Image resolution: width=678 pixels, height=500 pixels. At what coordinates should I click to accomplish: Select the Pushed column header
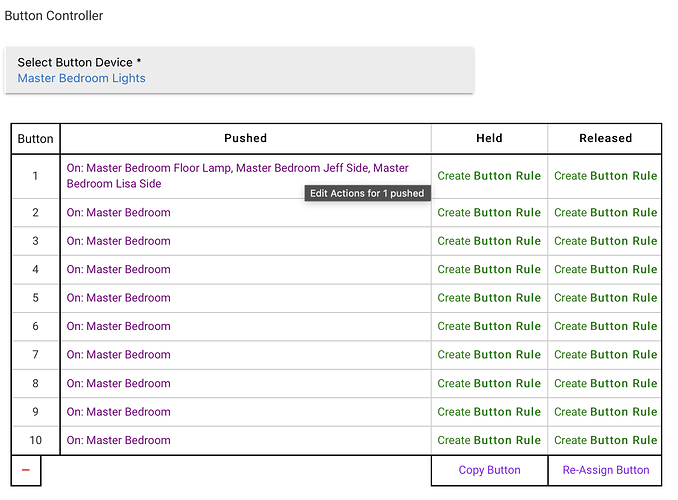pyautogui.click(x=245, y=138)
